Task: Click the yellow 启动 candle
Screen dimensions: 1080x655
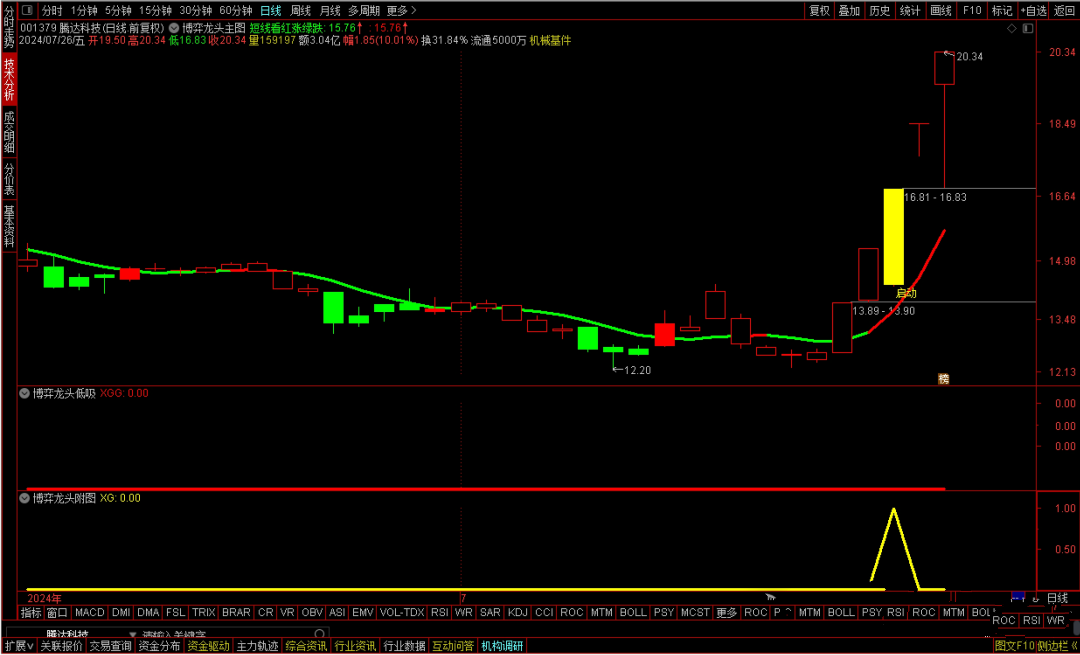Action: (x=893, y=237)
